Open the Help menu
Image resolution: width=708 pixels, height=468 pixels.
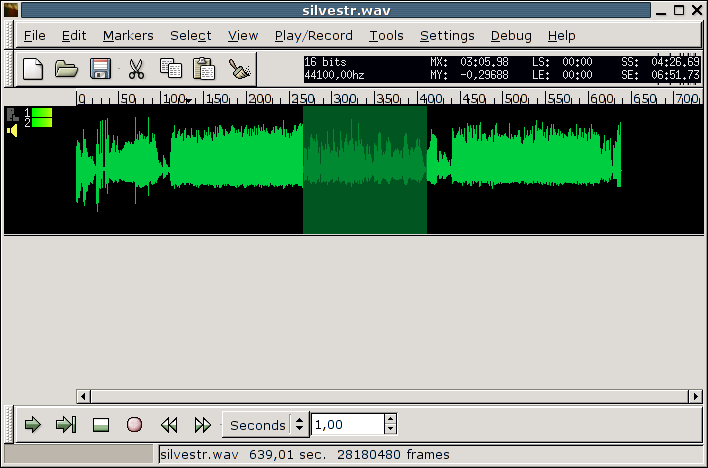point(562,36)
